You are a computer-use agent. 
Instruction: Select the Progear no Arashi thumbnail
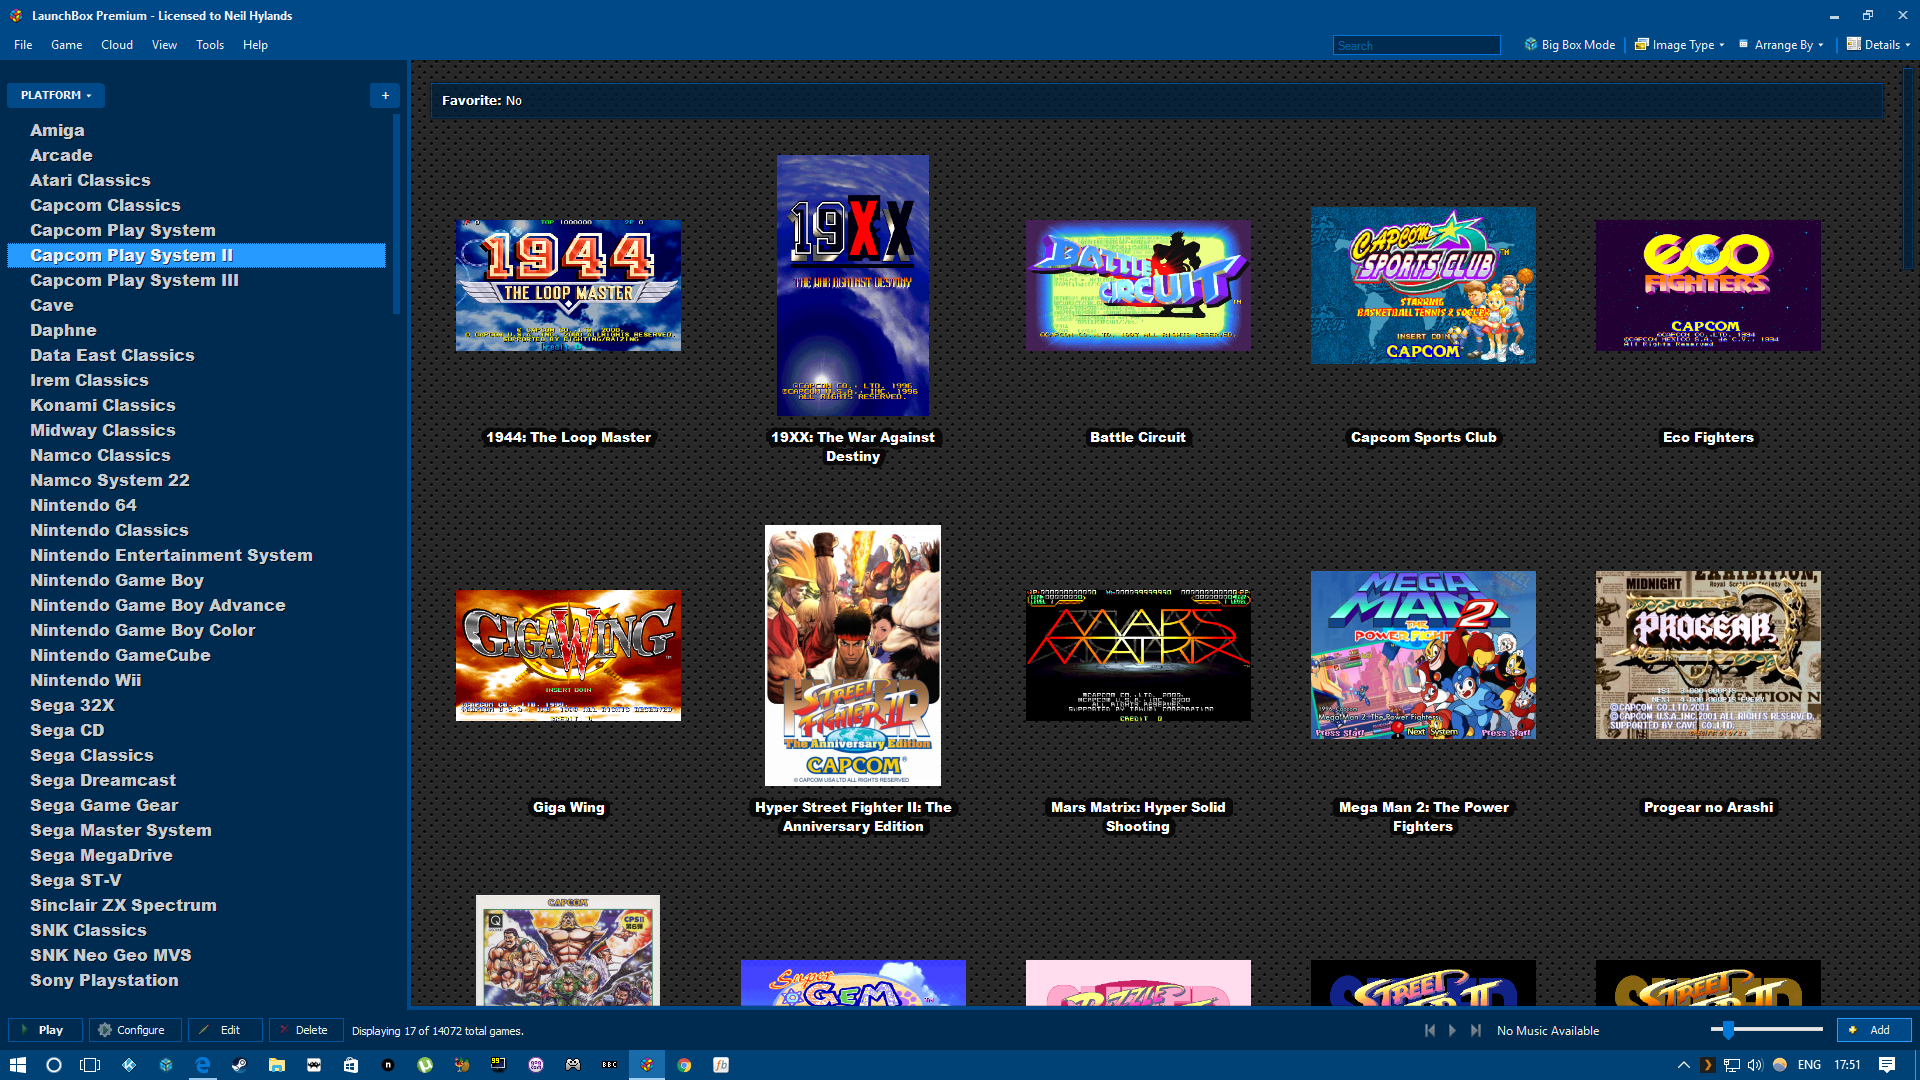click(x=1708, y=655)
